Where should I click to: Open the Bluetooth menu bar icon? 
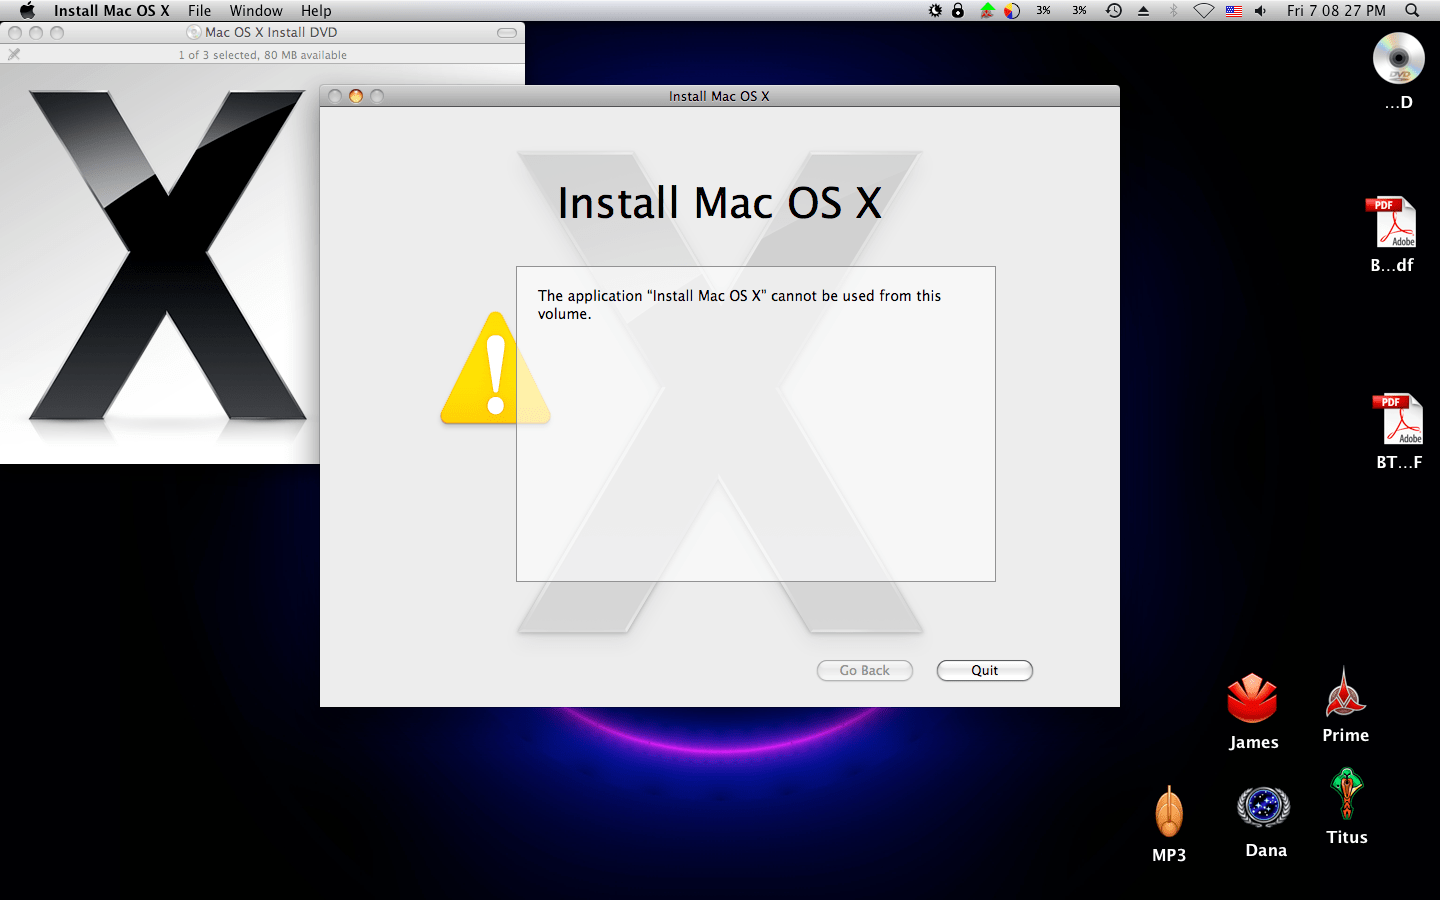pos(1173,11)
